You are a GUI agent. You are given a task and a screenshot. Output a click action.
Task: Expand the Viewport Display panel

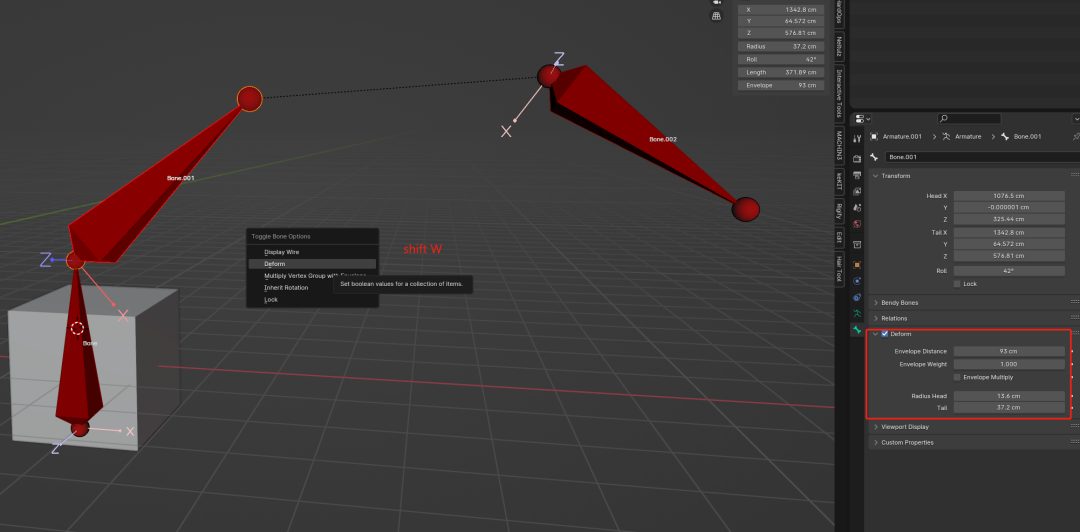click(x=875, y=427)
